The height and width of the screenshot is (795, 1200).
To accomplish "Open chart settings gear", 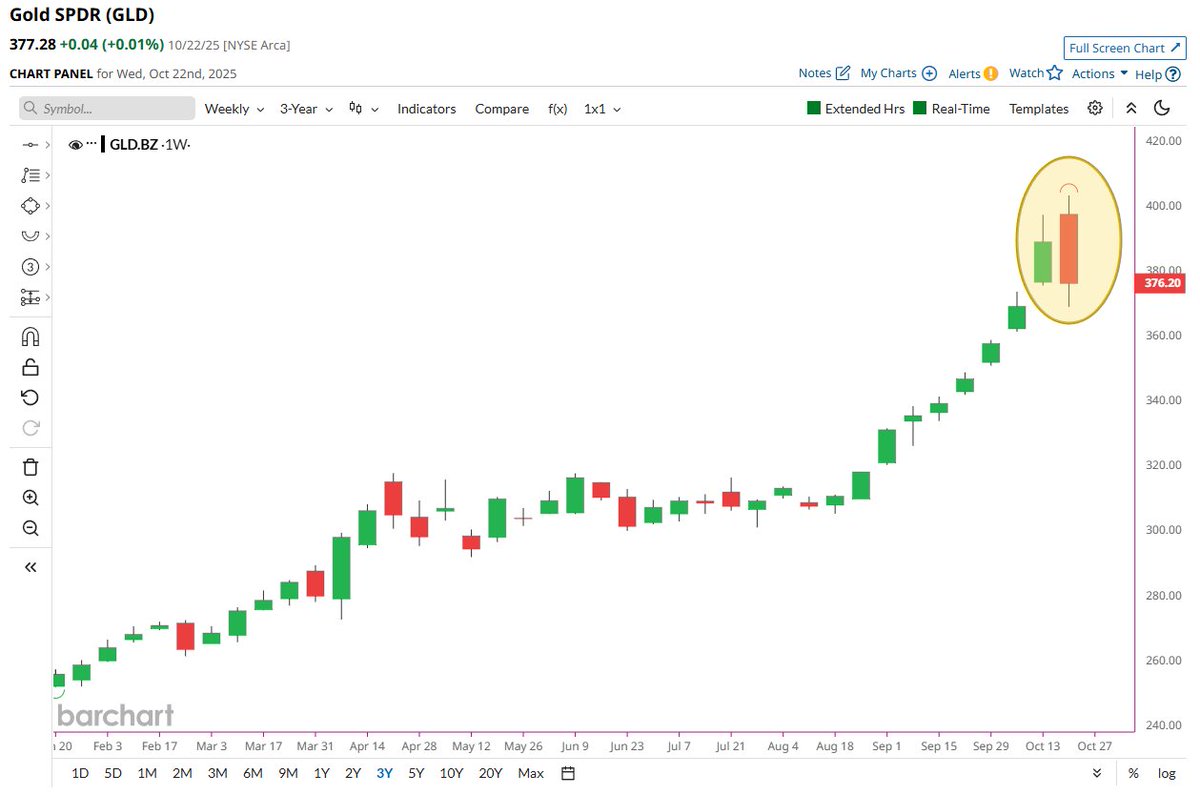I will tap(1095, 108).
